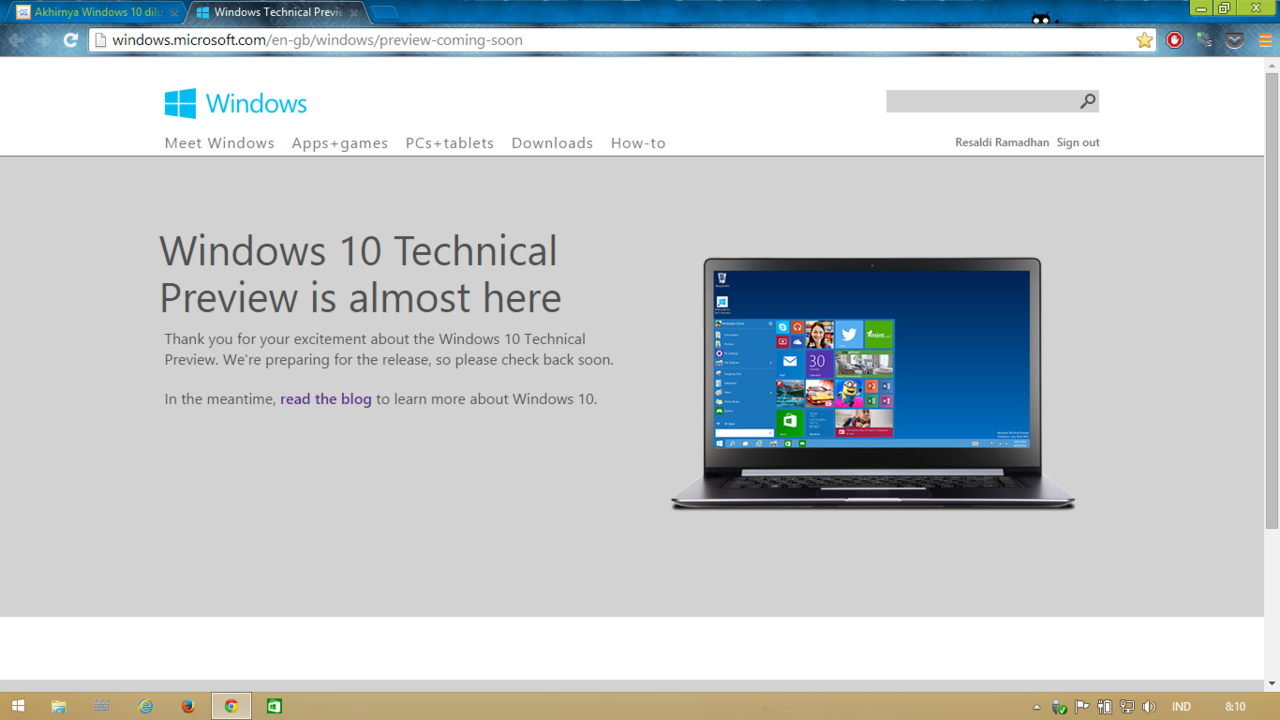
Task: Open PCs+tablets menu
Action: 450,143
